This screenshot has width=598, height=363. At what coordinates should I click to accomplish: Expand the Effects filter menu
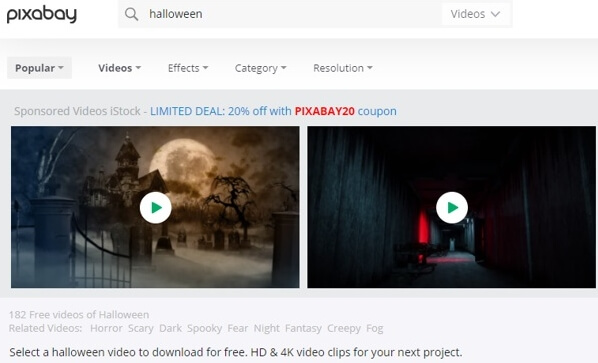coord(188,68)
